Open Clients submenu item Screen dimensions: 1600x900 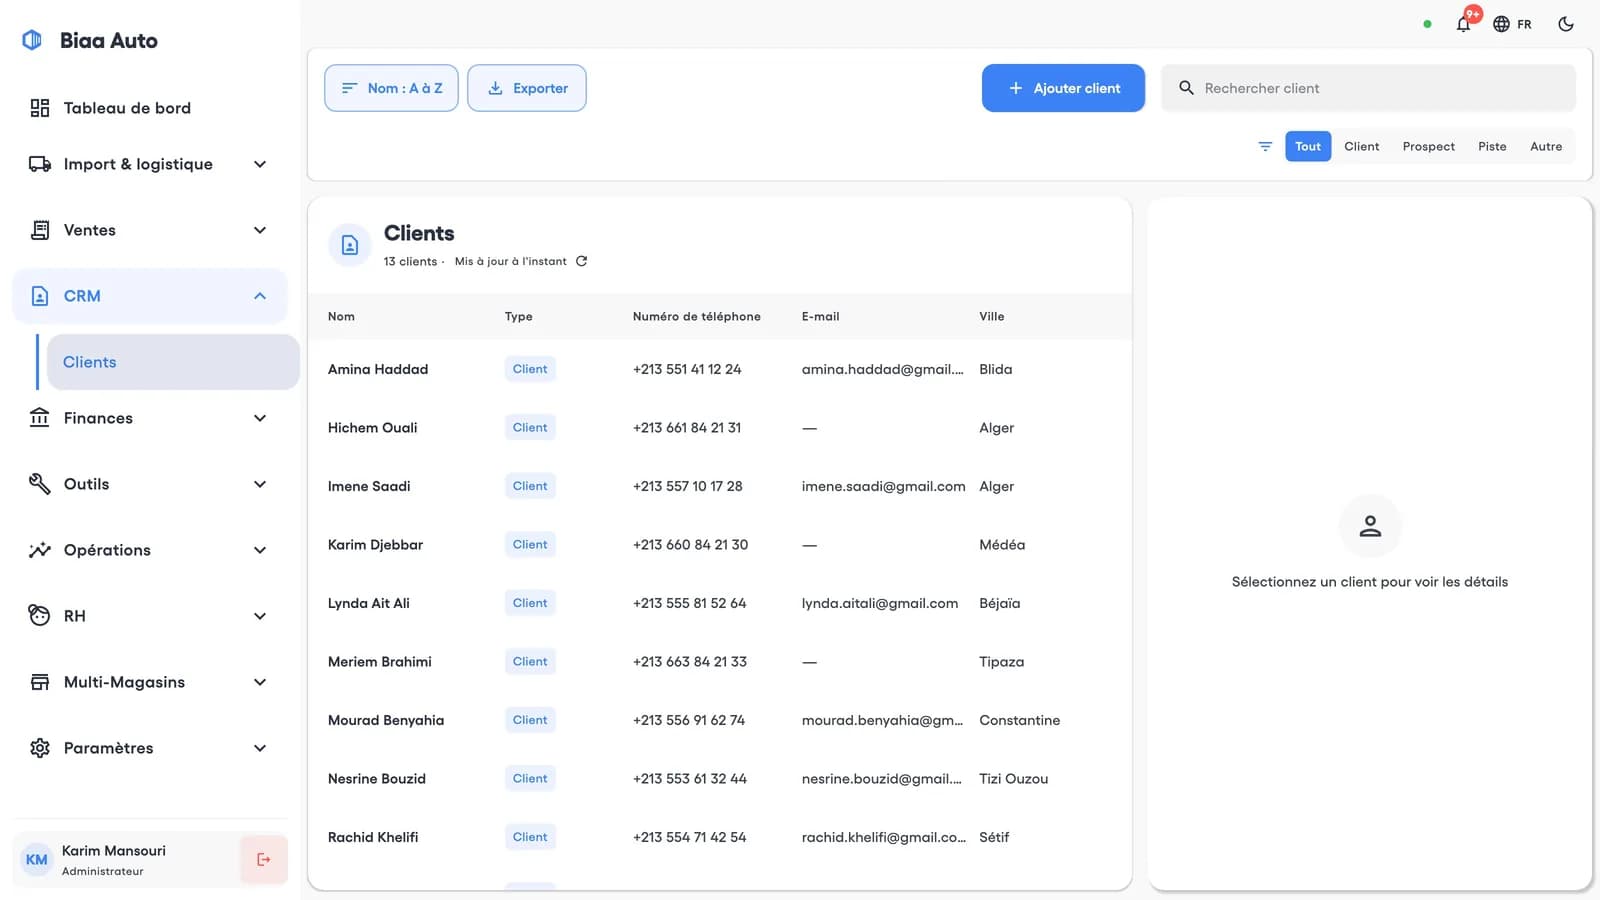click(x=173, y=362)
